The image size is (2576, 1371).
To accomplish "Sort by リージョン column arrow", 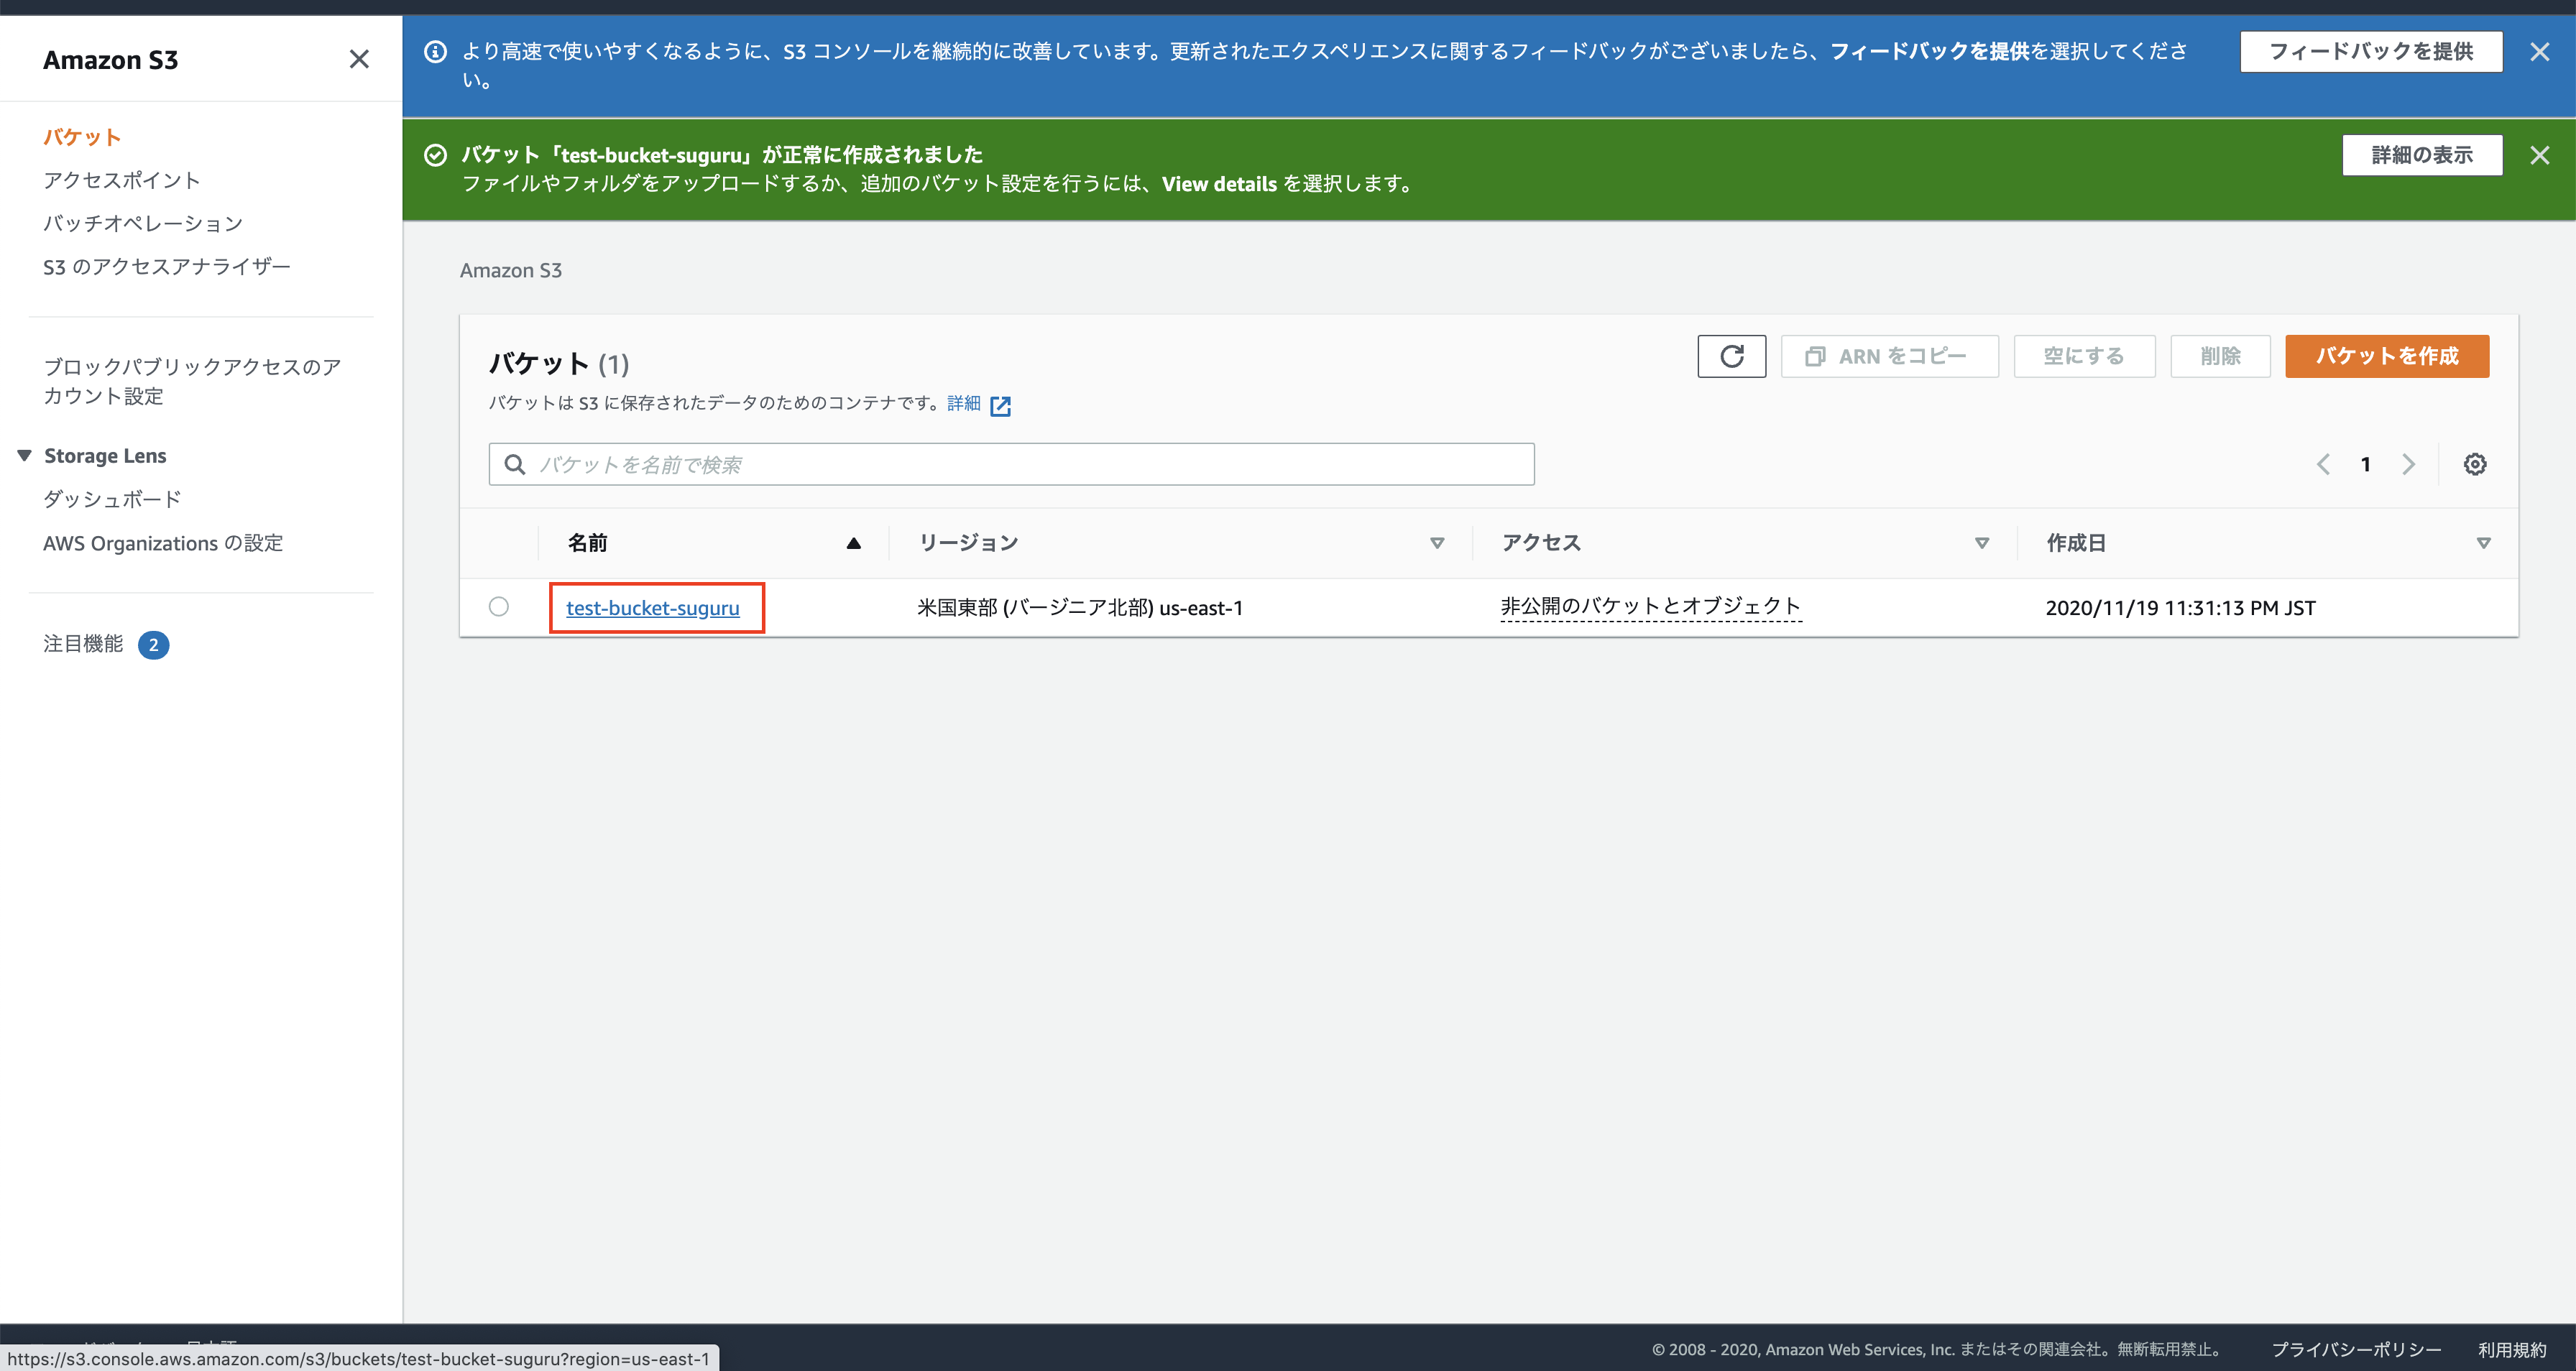I will point(1437,543).
